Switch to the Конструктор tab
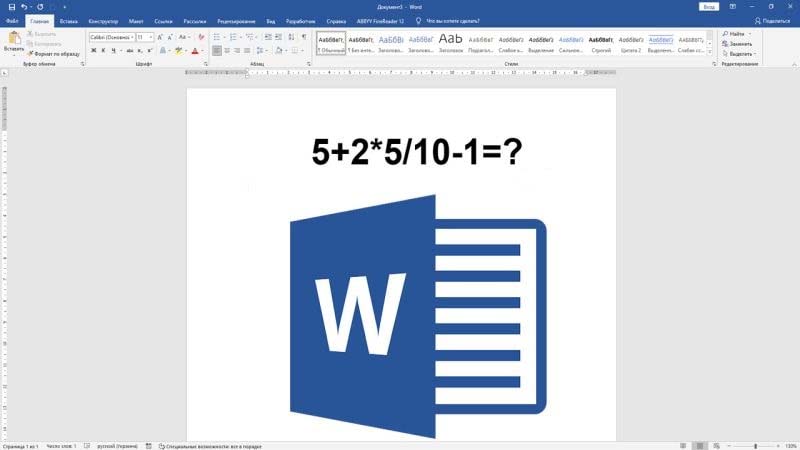Viewport: 800px width, 450px height. click(x=103, y=21)
